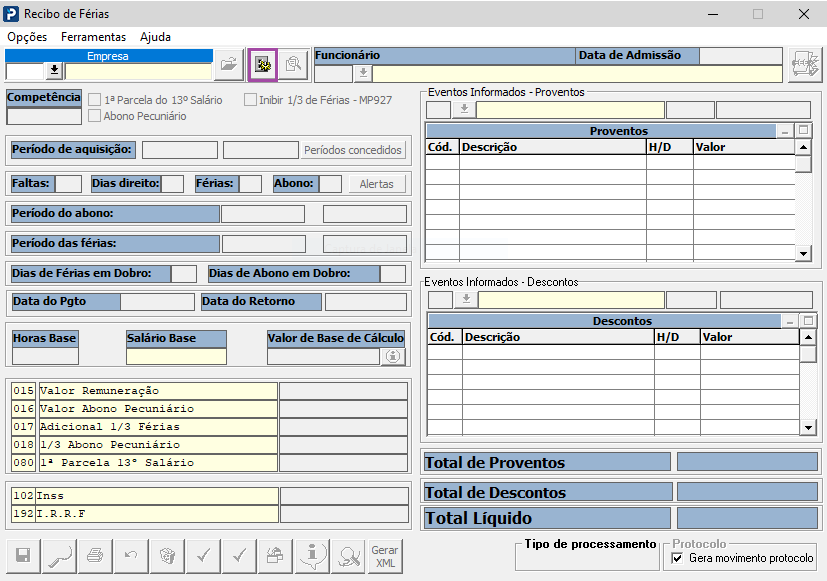Click the employee card icon beside Data de Admissão

805,65
